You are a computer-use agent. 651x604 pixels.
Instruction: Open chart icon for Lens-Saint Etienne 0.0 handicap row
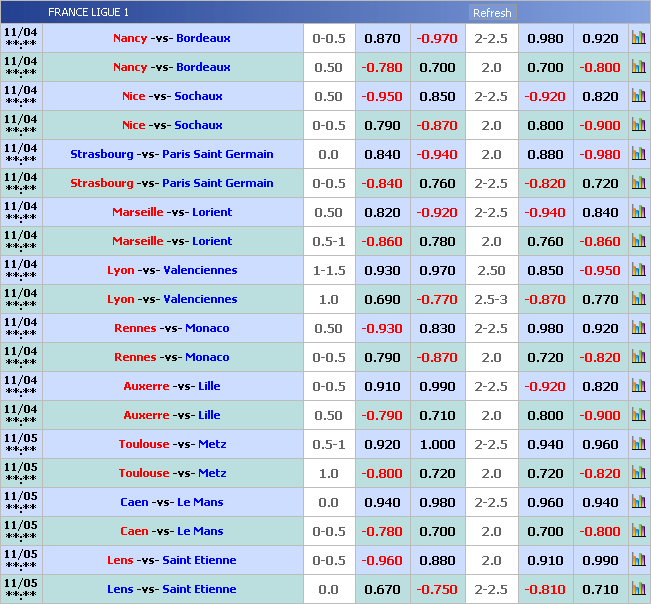click(x=638, y=589)
